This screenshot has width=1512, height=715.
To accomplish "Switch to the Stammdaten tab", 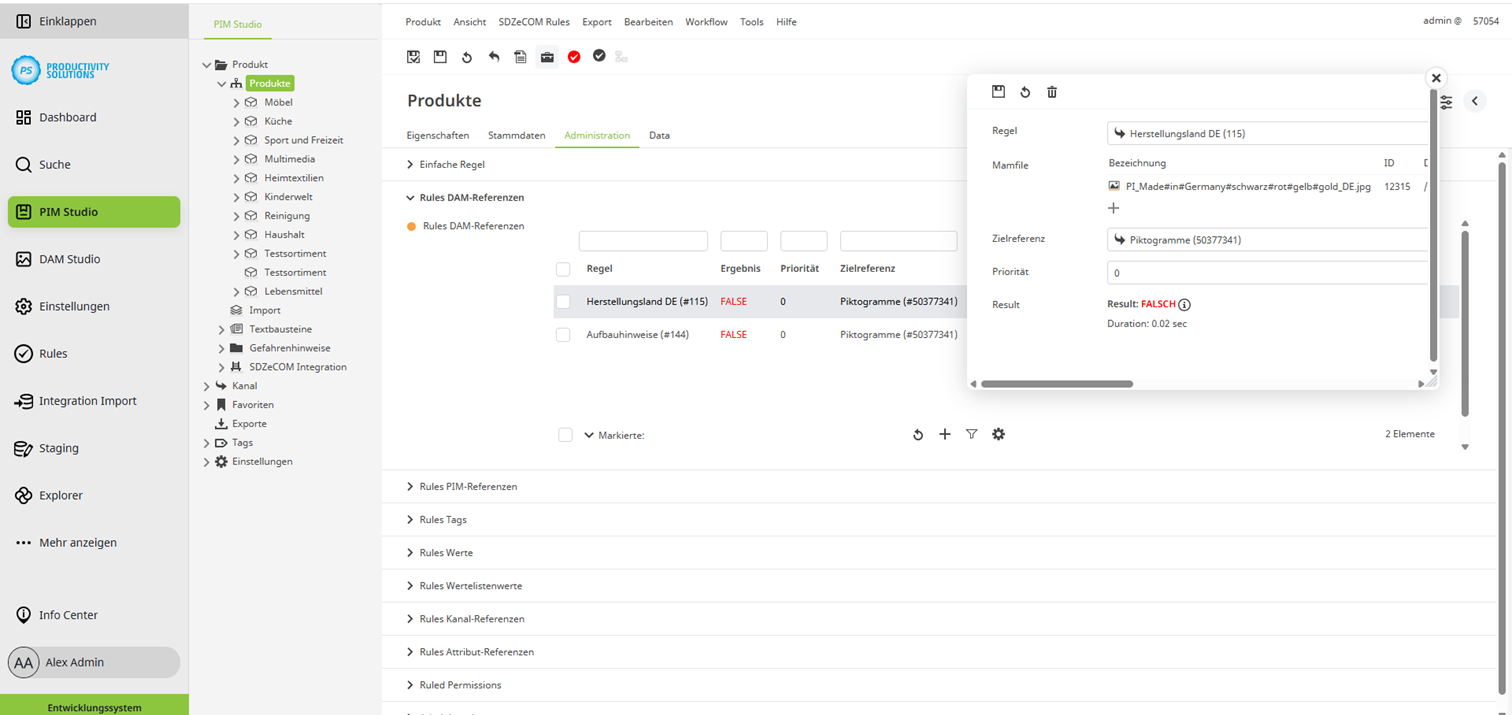I will [x=516, y=135].
